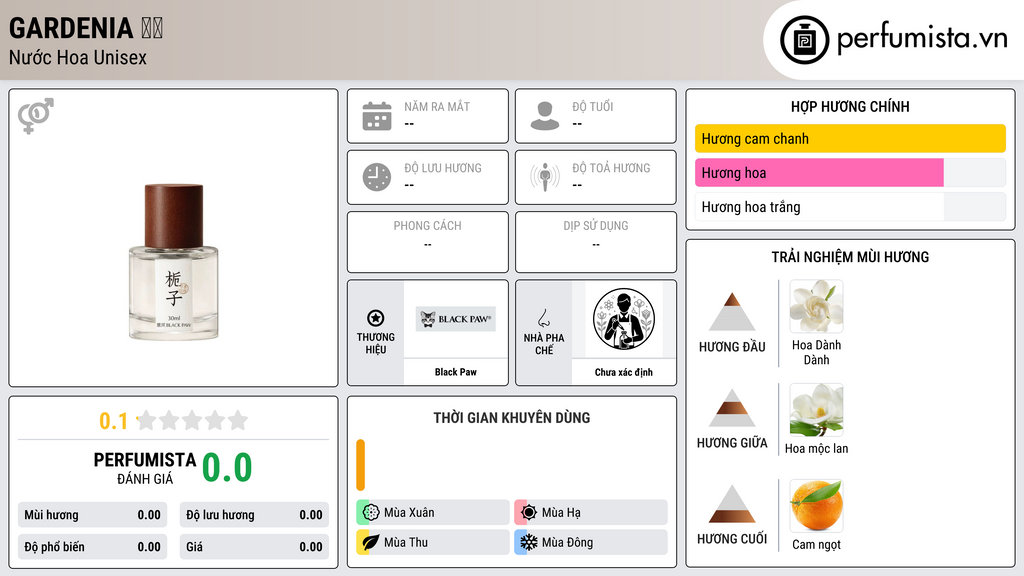Click the Gardenia perfume bottle image
This screenshot has height=576, width=1024.
click(173, 262)
